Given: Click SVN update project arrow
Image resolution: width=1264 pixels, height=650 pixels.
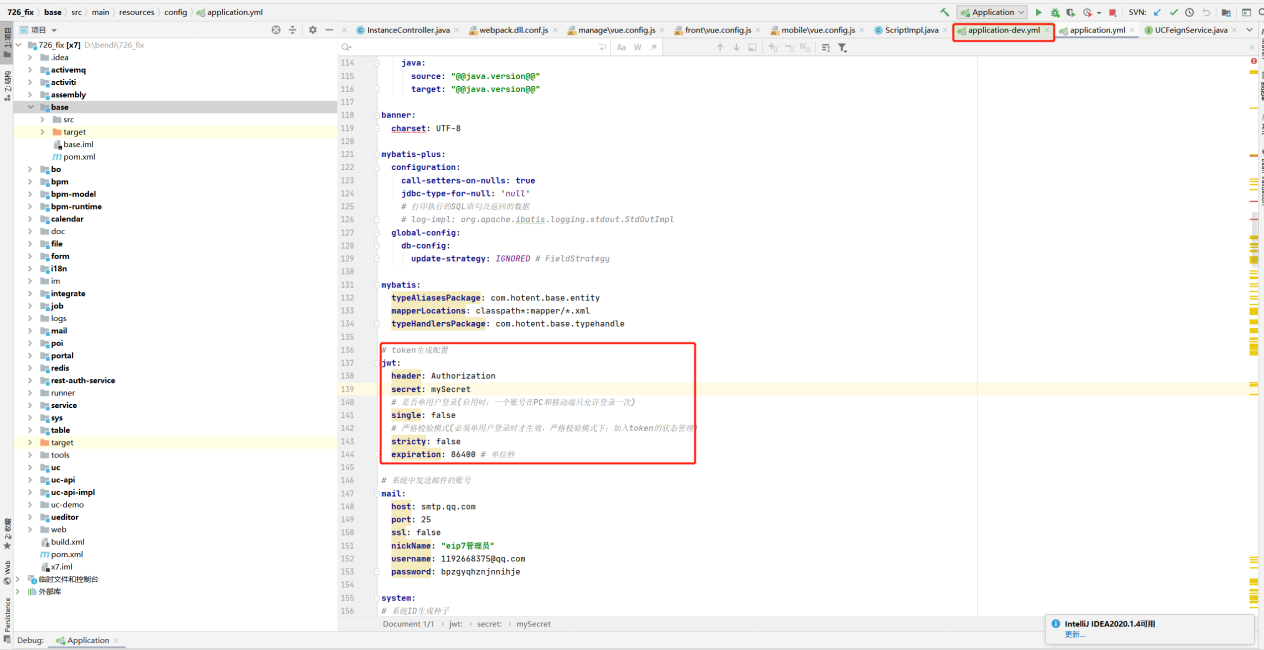Looking at the screenshot, I should point(1158,12).
